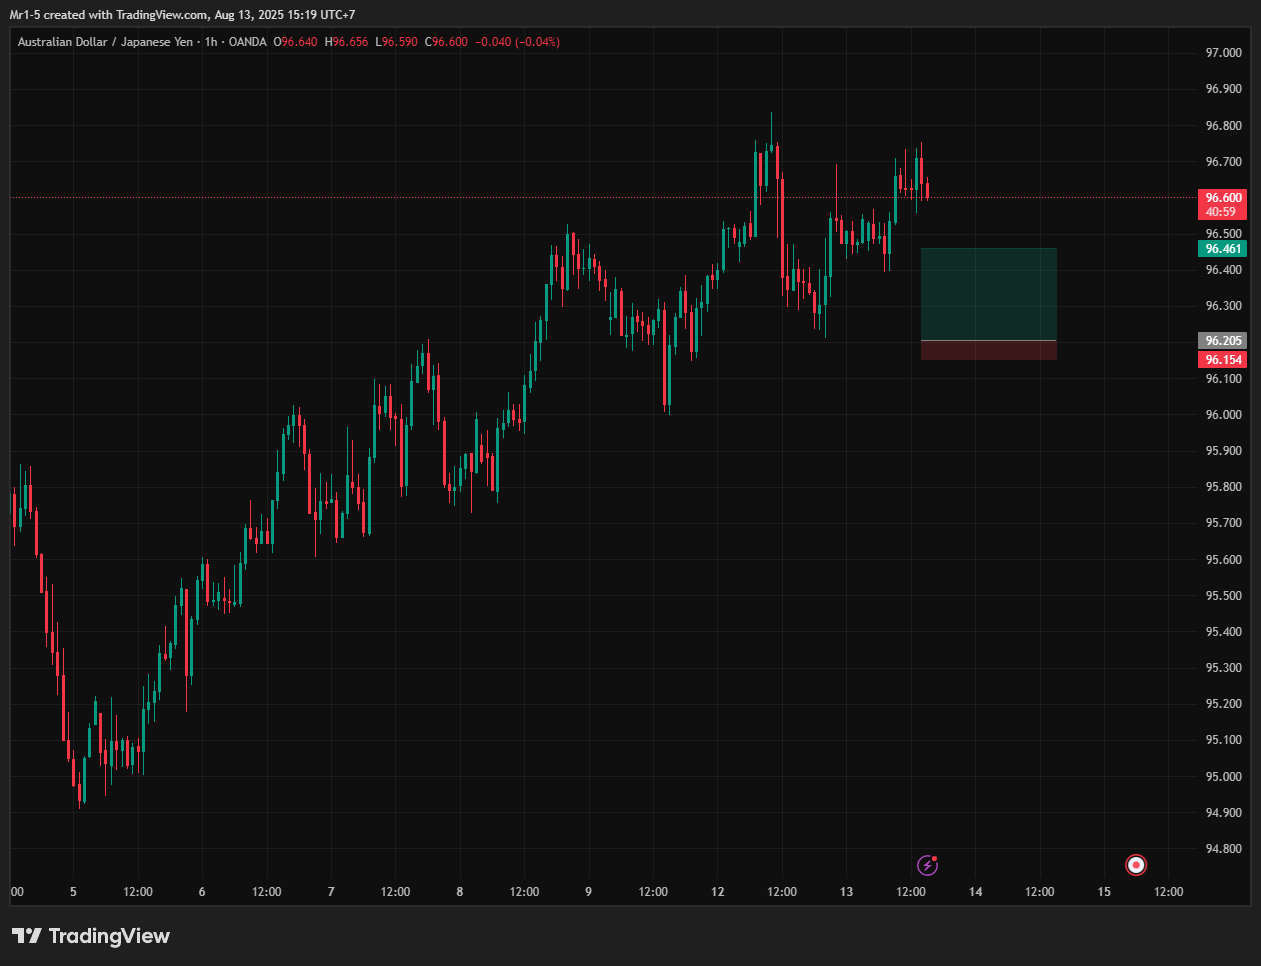Click the 96.800 price axis label
The width and height of the screenshot is (1261, 966).
(1223, 126)
